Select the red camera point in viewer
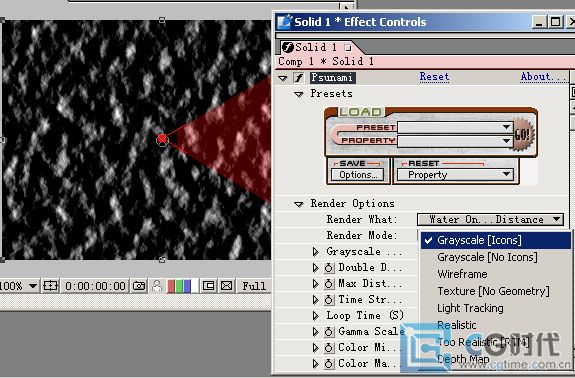Viewport: 575px width, 378px height. click(162, 139)
